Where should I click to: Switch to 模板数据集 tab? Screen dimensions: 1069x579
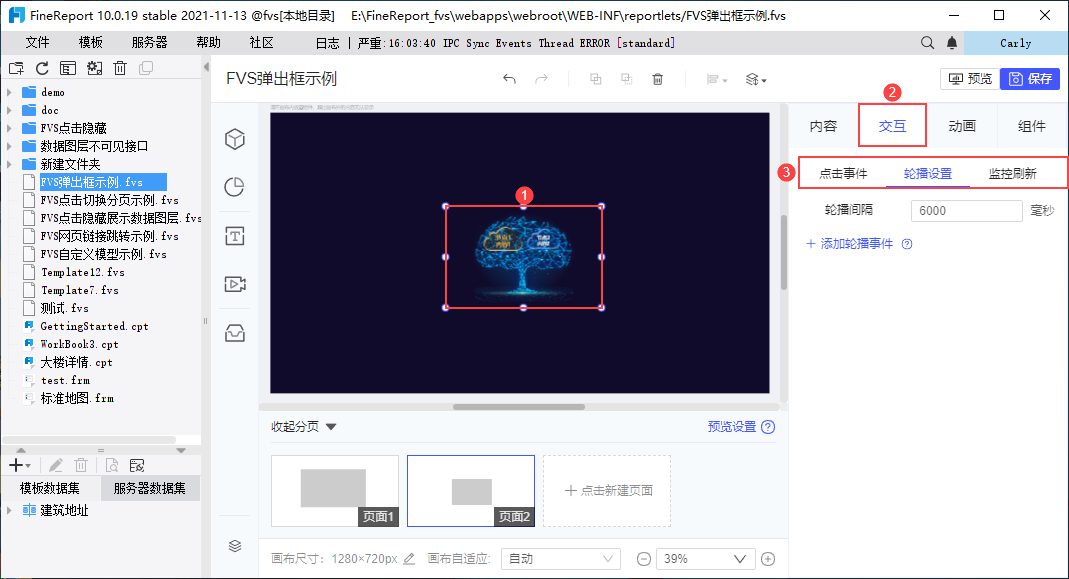[50, 488]
